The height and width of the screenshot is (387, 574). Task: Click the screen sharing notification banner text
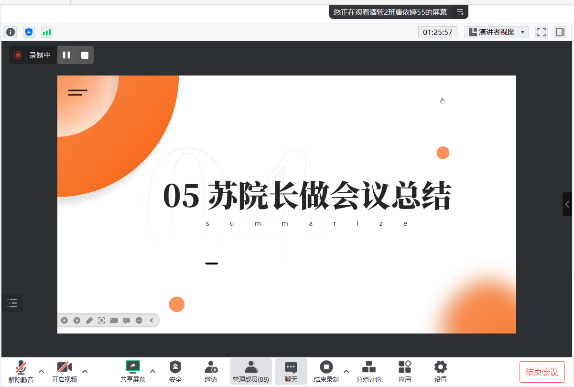[390, 12]
